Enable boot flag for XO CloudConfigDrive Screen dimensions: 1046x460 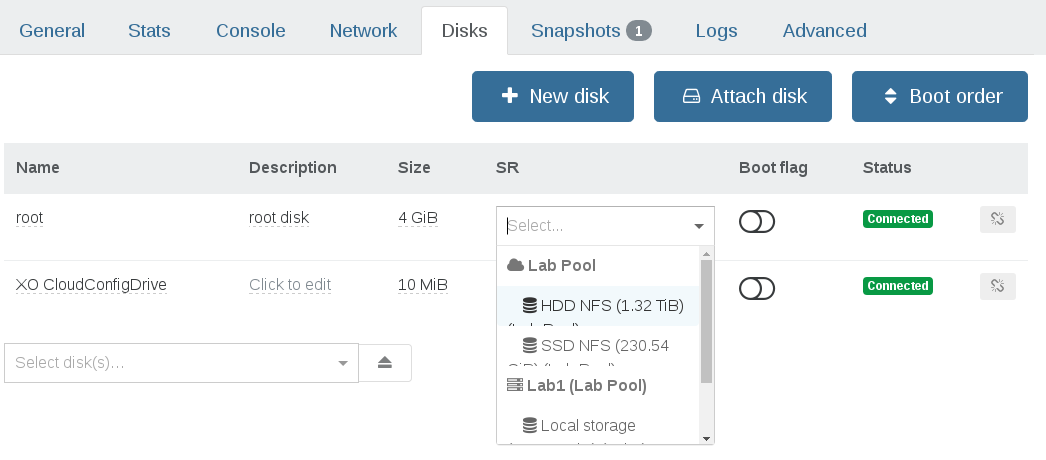[757, 288]
